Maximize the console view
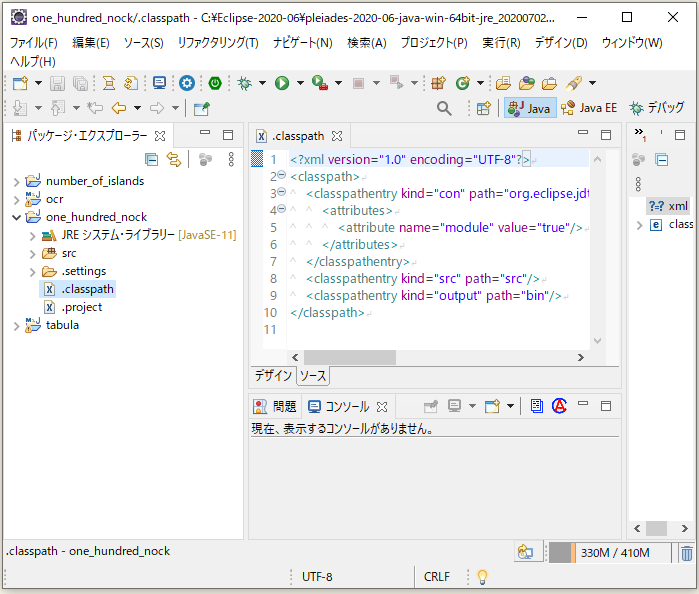Screen dimensions: 699x594 (x=606, y=406)
